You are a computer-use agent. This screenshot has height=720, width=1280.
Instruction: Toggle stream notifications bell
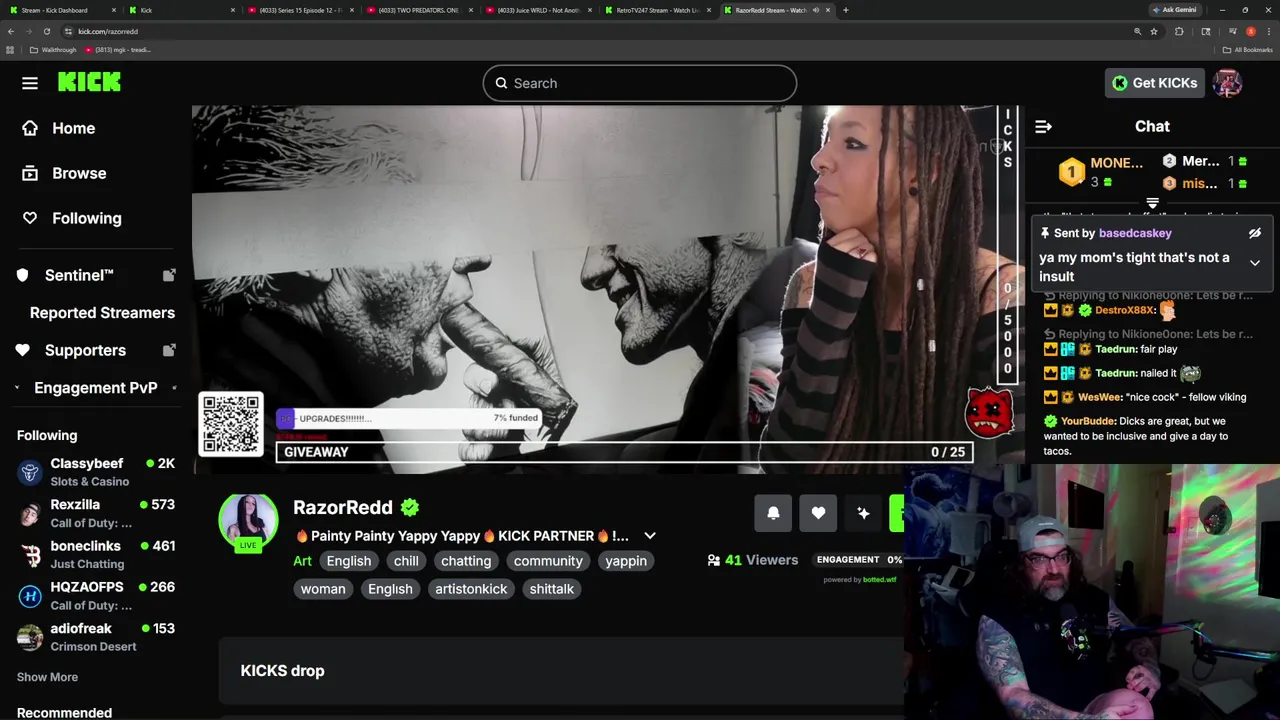[773, 513]
